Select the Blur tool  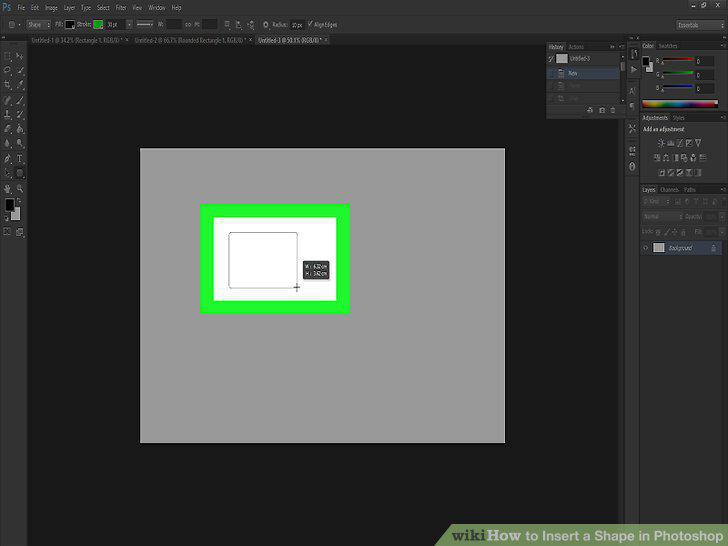[x=7, y=143]
